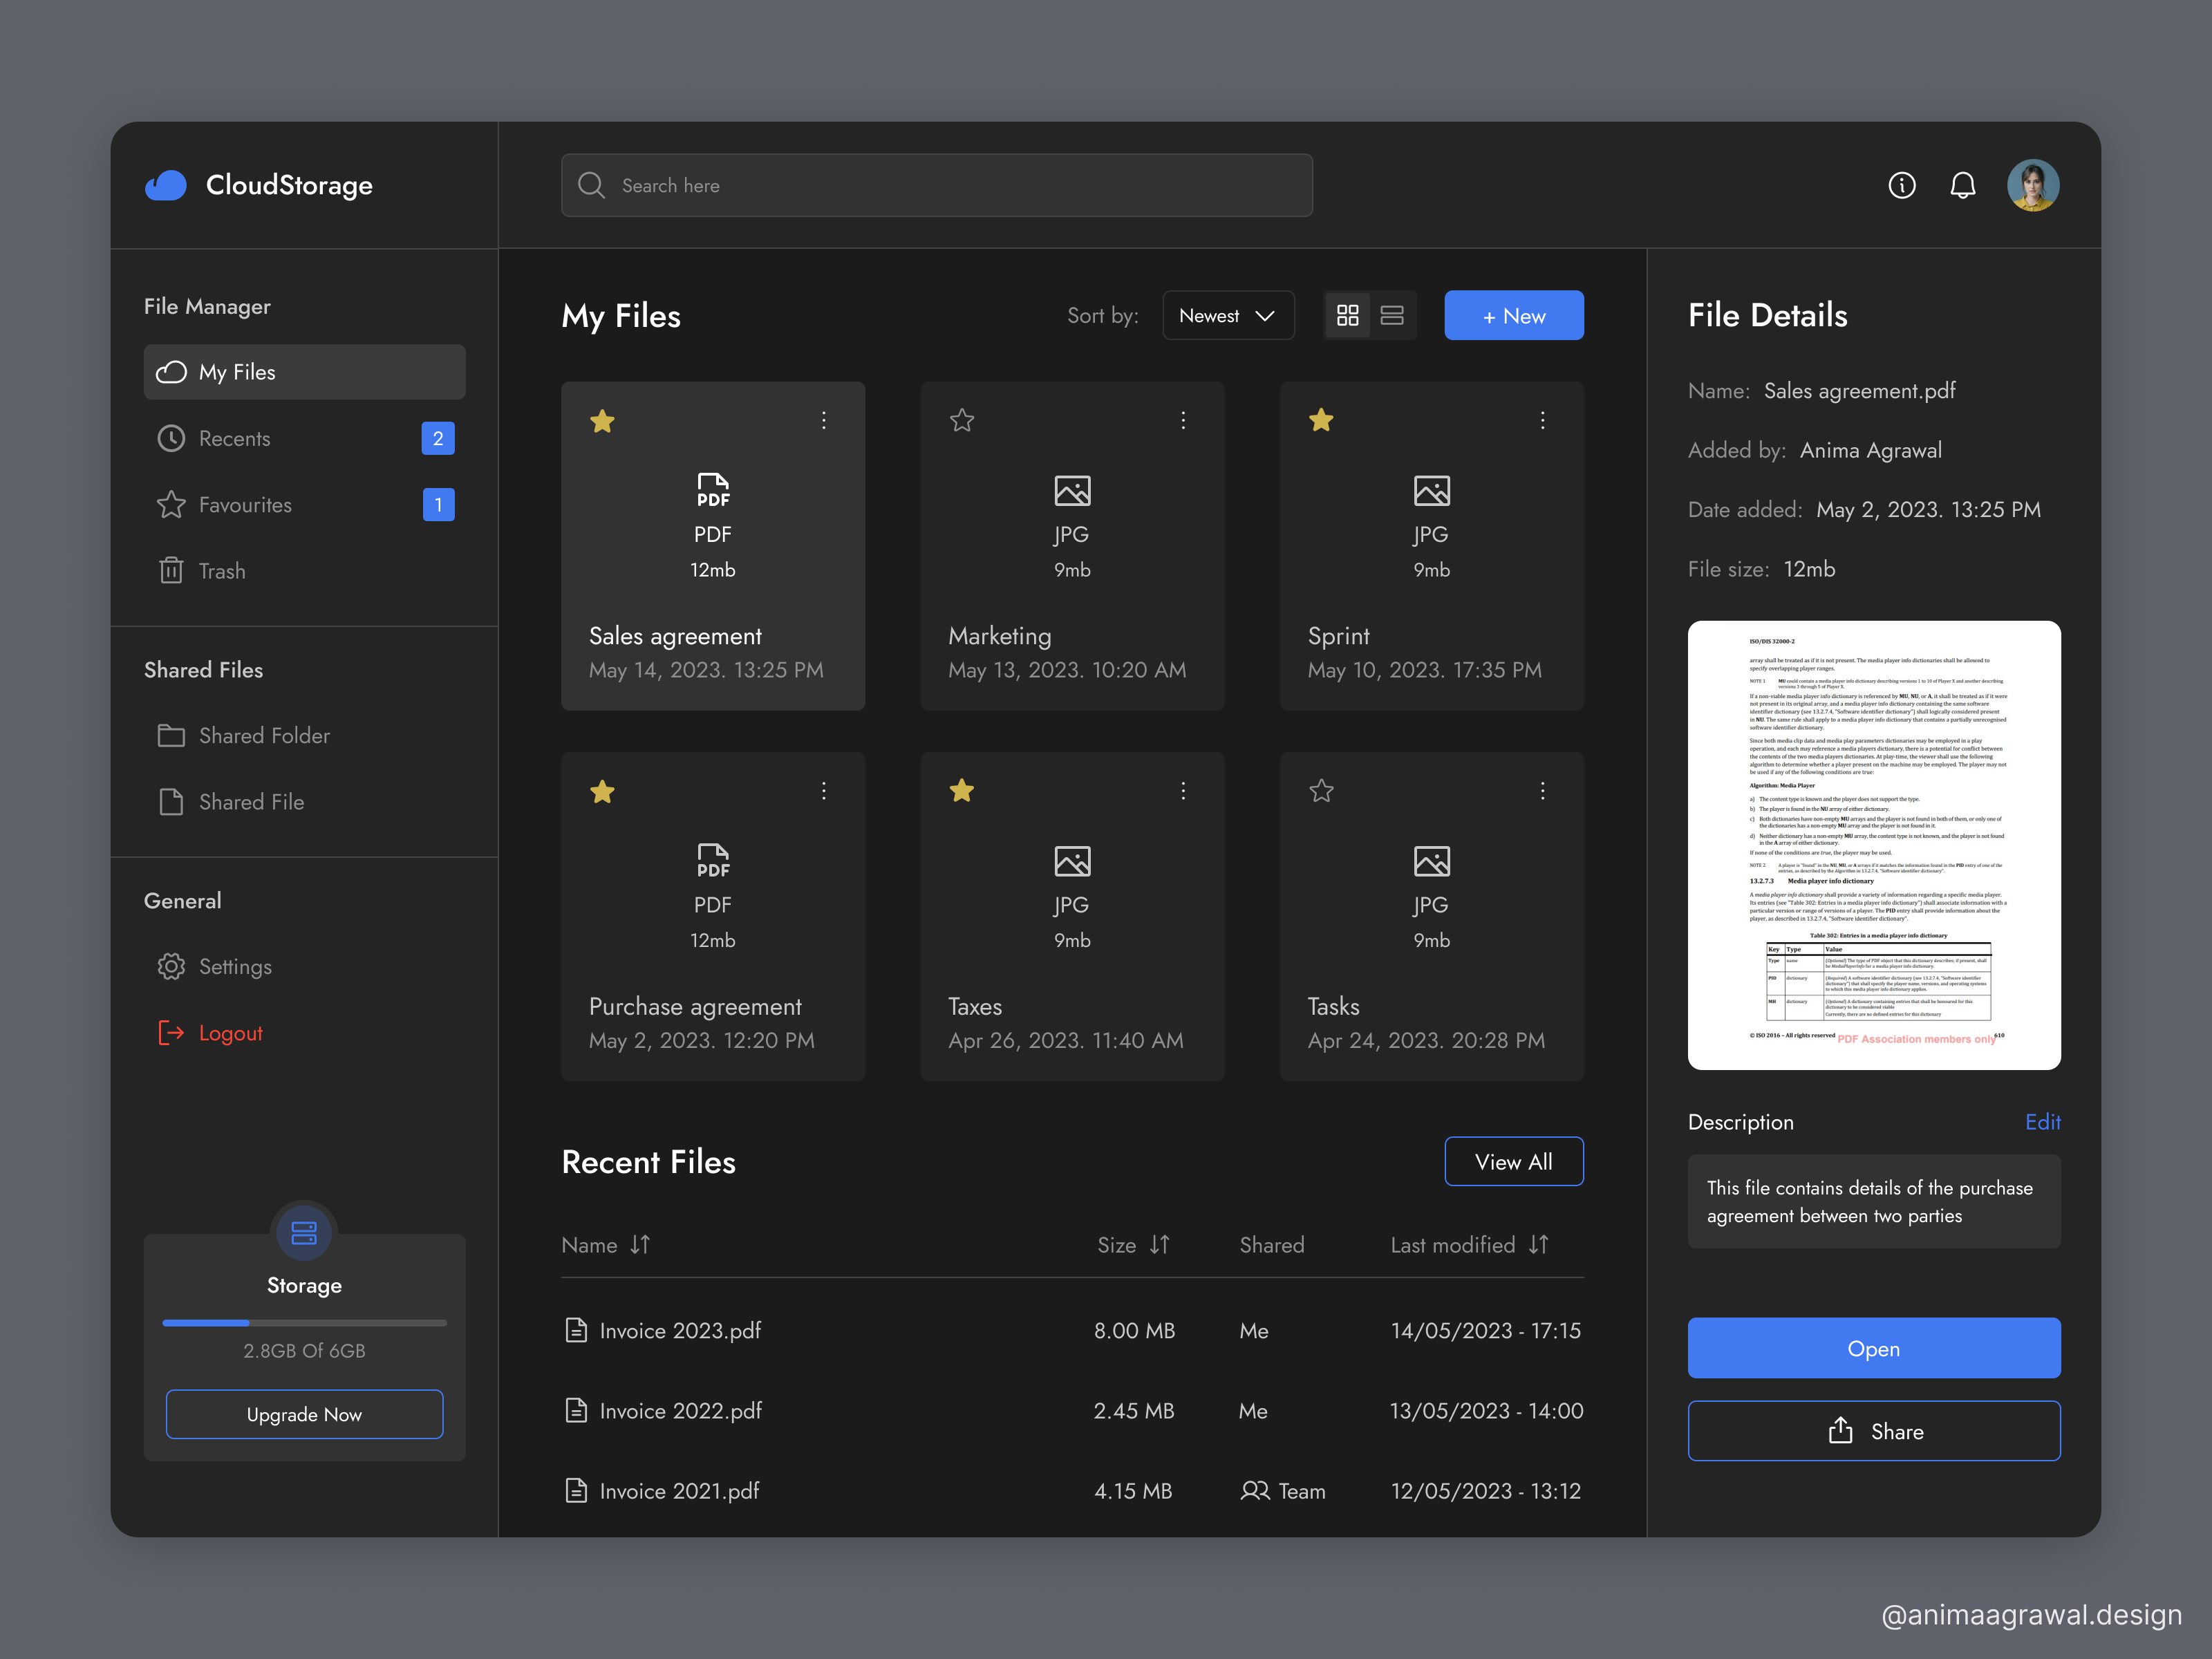Open the Newest sort dropdown

click(1228, 315)
